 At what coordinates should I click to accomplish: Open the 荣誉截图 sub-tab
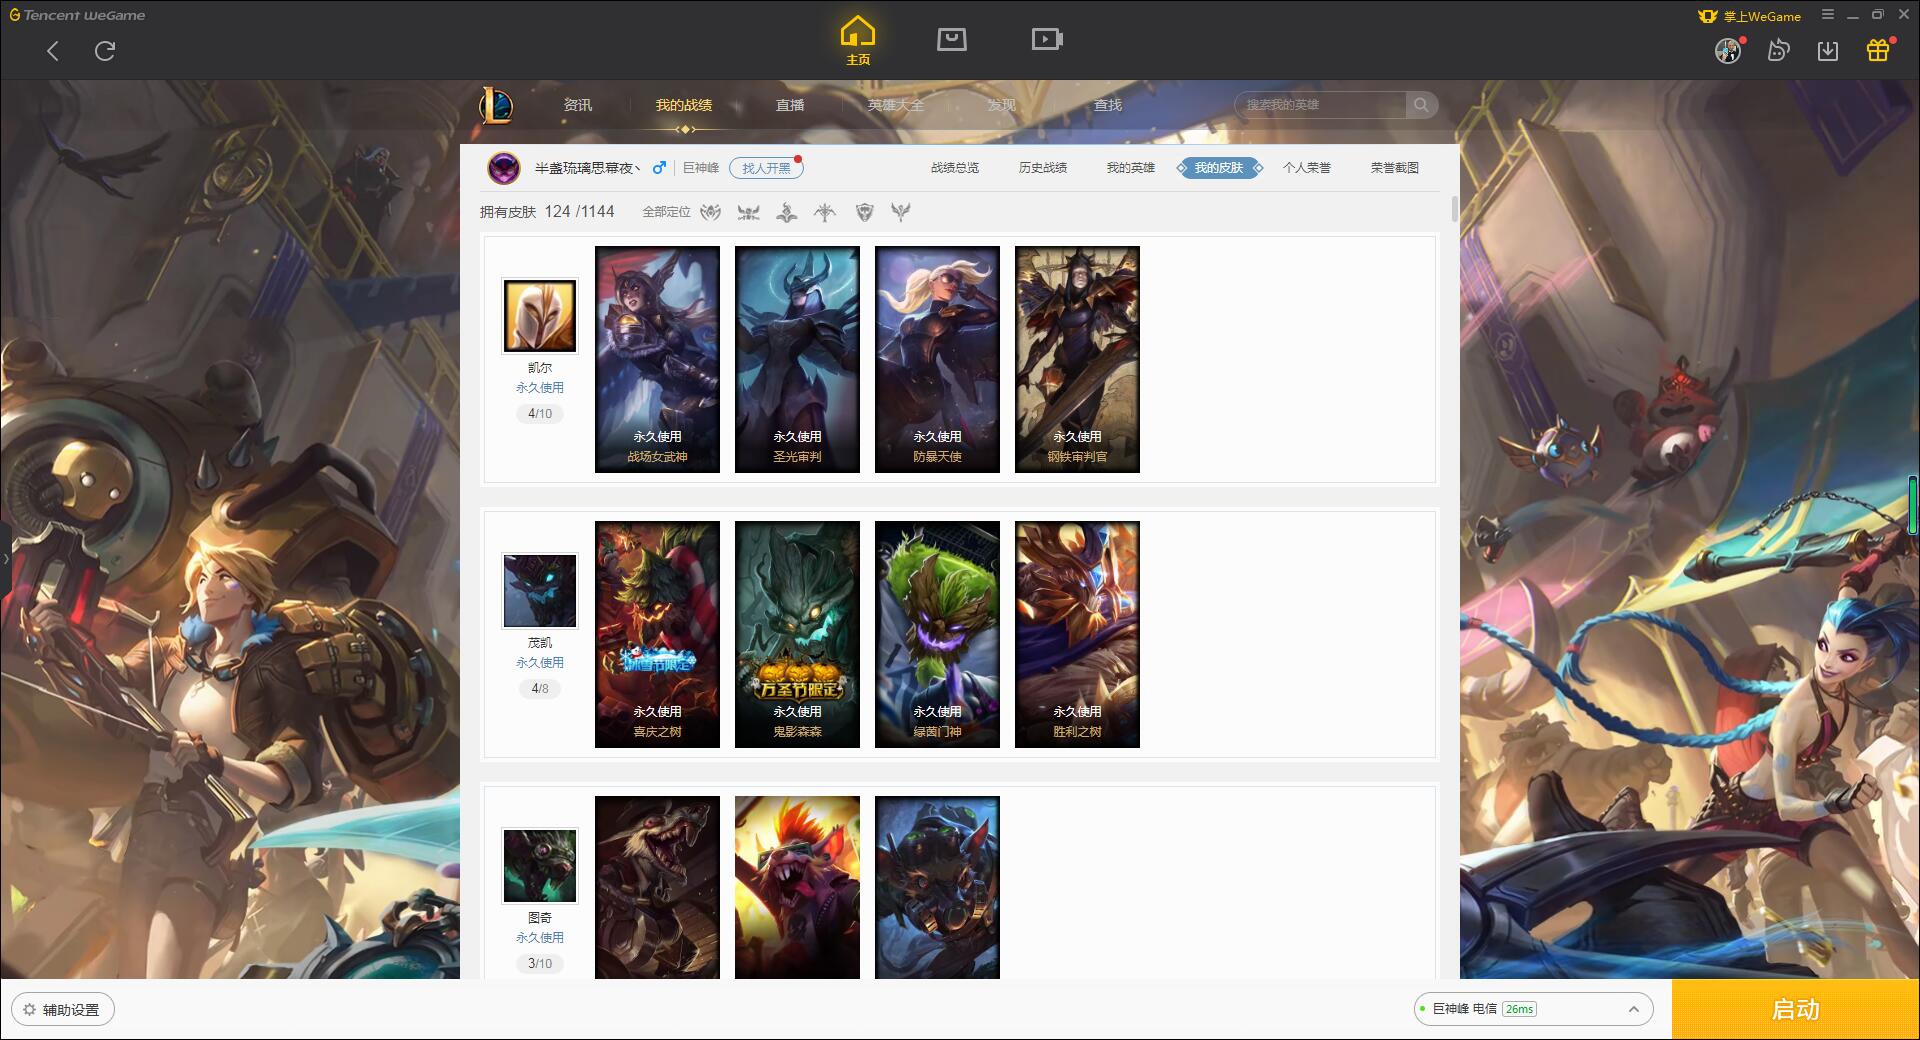pos(1395,168)
